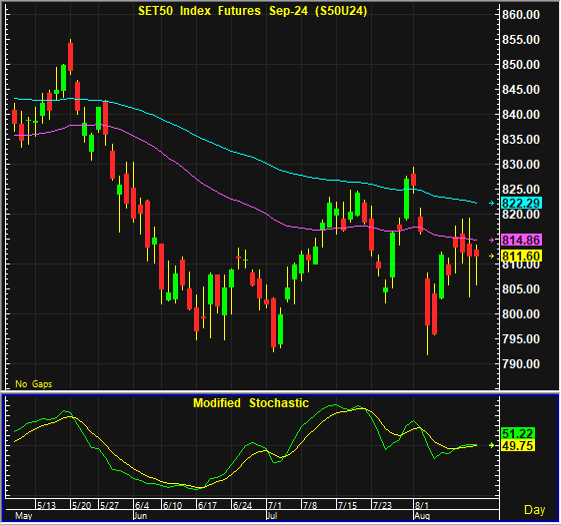The width and height of the screenshot is (561, 525).
Task: Click the 790.00 price axis label
Action: click(x=521, y=364)
